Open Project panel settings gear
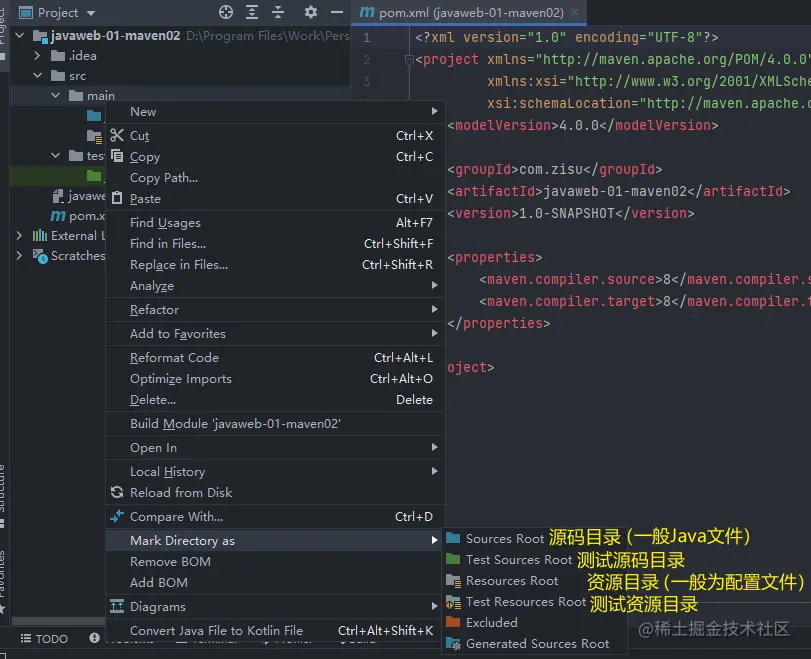The image size is (811, 659). (x=310, y=12)
